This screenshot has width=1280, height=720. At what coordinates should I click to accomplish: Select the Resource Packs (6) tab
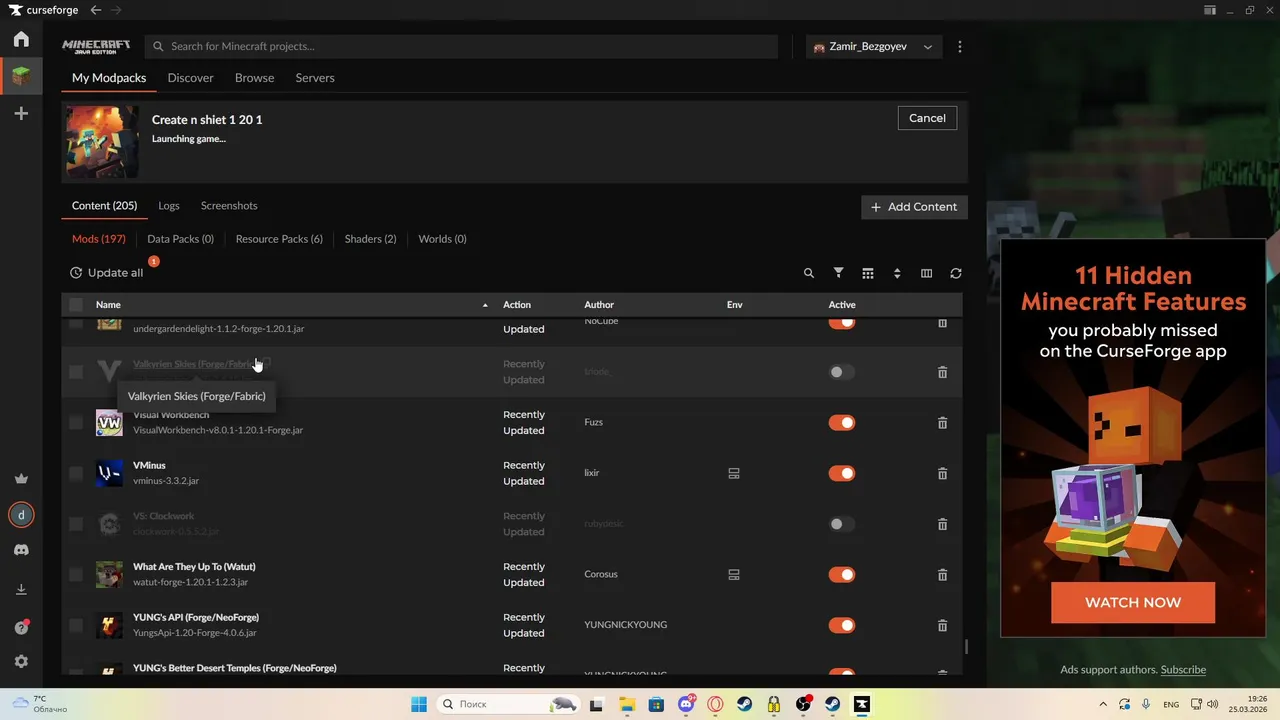click(279, 239)
